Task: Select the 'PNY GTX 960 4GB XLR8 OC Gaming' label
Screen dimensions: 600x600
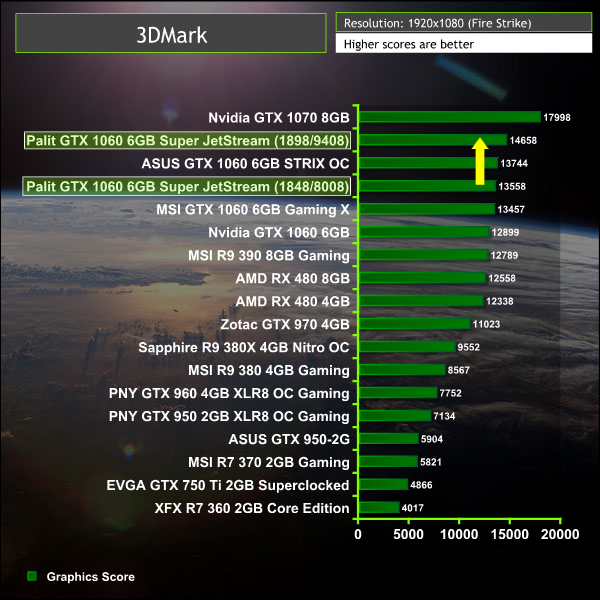Action: tap(229, 393)
